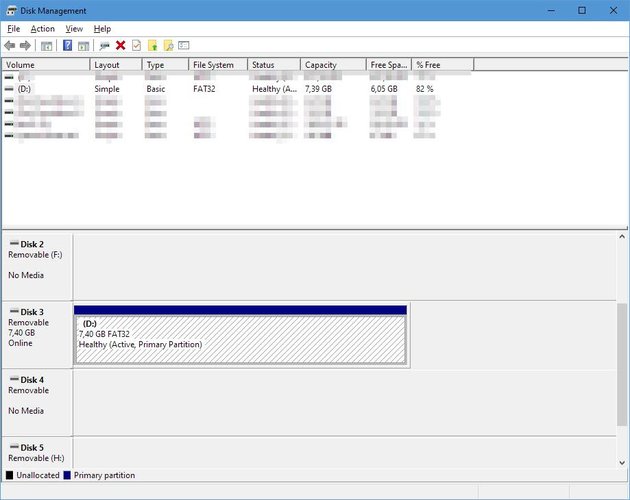Open Help via the blue question-mark icon
Image resolution: width=630 pixels, height=500 pixels.
[68, 45]
